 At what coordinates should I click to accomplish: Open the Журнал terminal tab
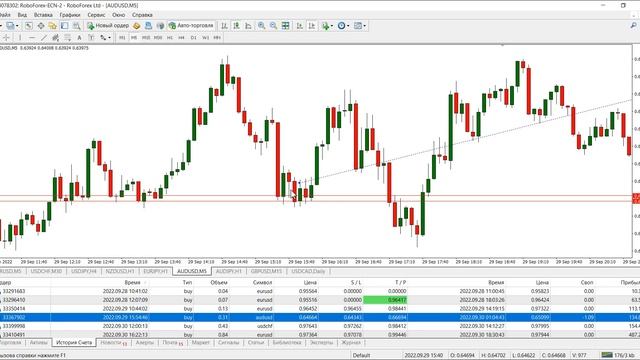click(351, 343)
